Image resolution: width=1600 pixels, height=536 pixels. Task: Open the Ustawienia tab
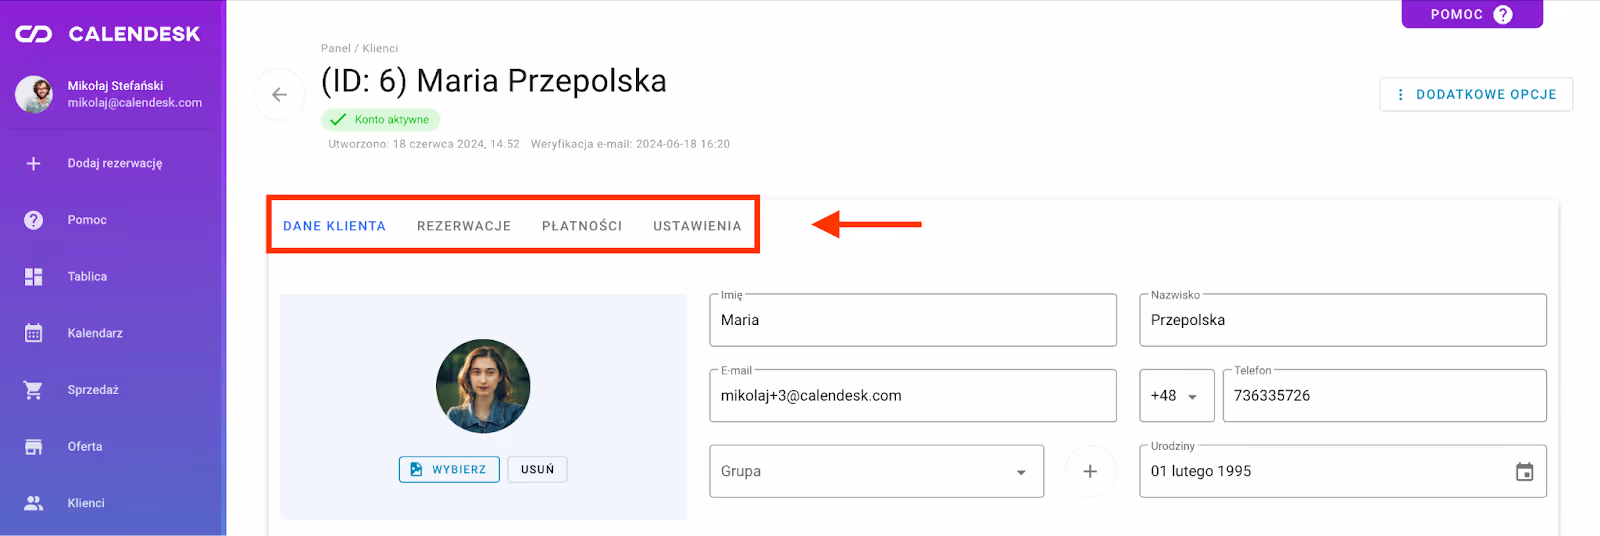697,226
